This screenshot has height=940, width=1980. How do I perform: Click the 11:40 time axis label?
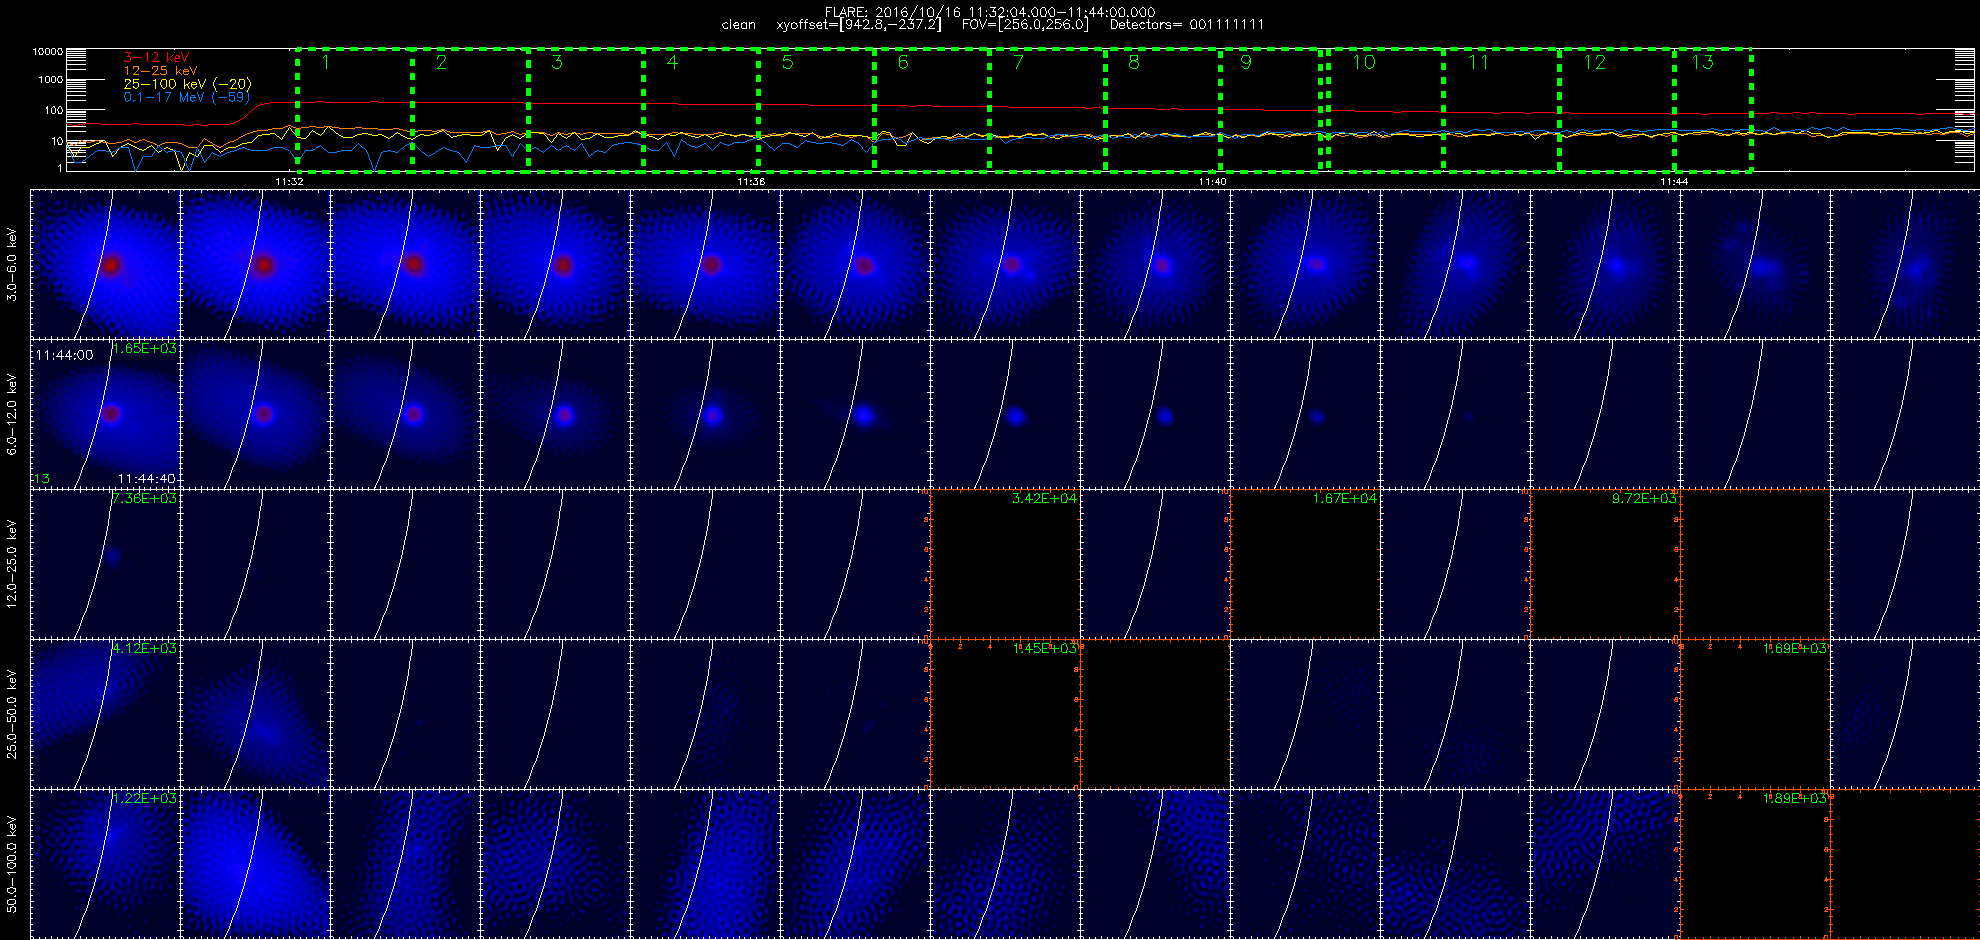(1212, 182)
